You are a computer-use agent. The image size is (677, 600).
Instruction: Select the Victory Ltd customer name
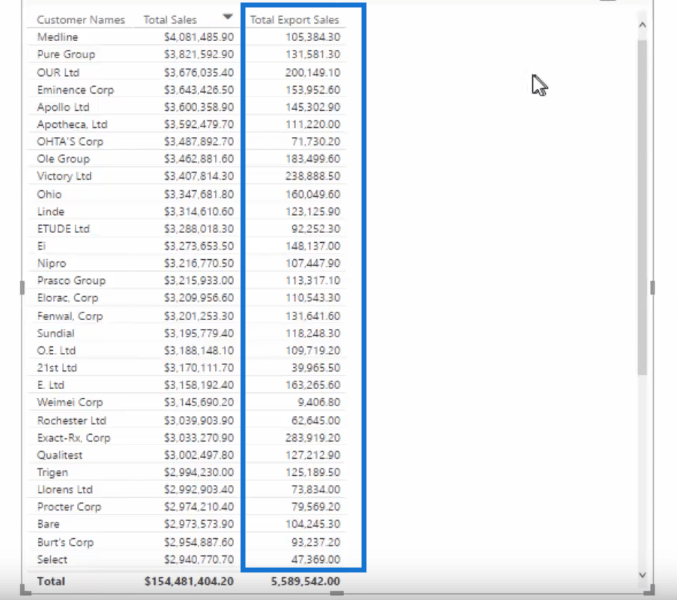point(64,176)
